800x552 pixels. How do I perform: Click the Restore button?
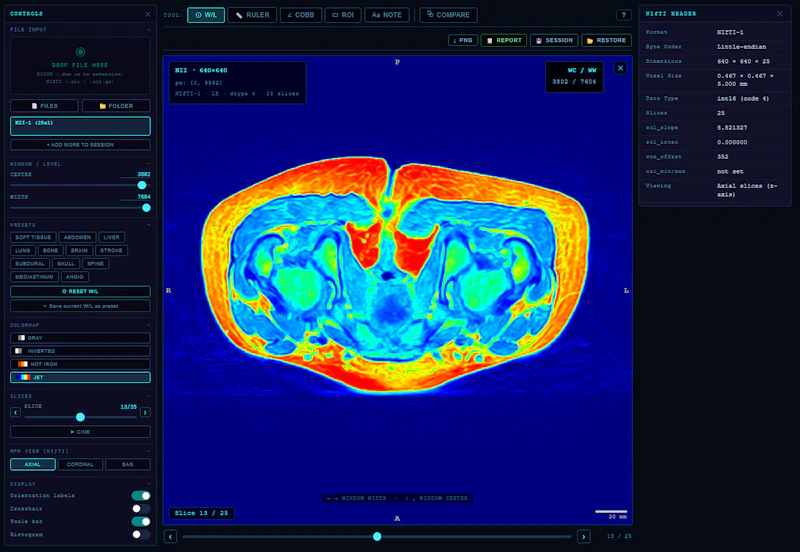pyautogui.click(x=606, y=40)
